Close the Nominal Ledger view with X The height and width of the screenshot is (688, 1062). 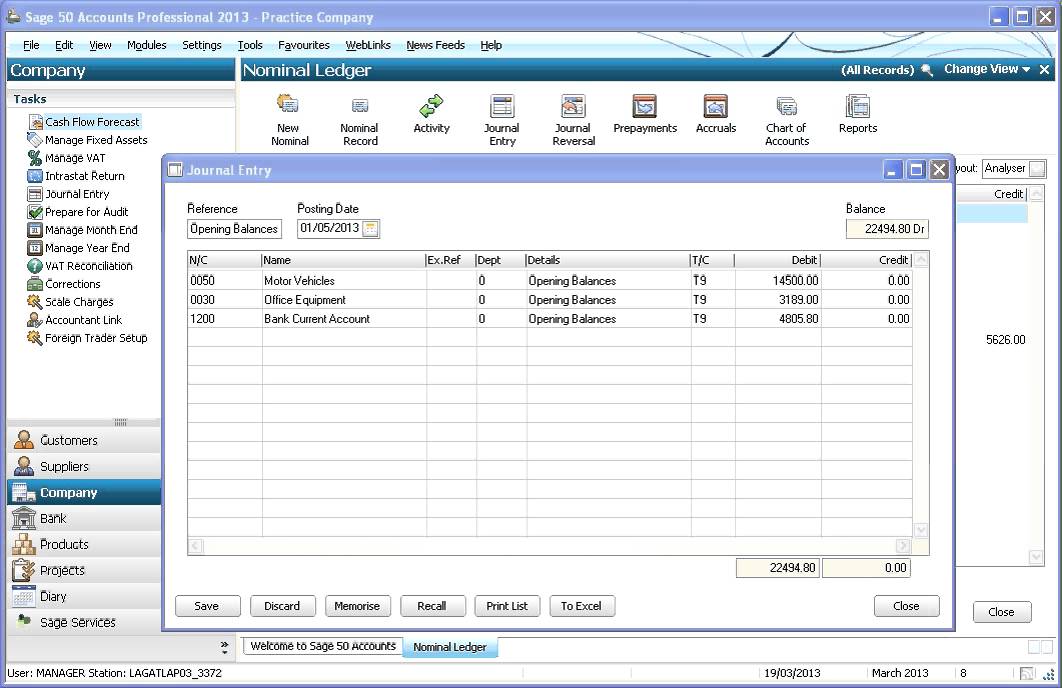[1044, 69]
